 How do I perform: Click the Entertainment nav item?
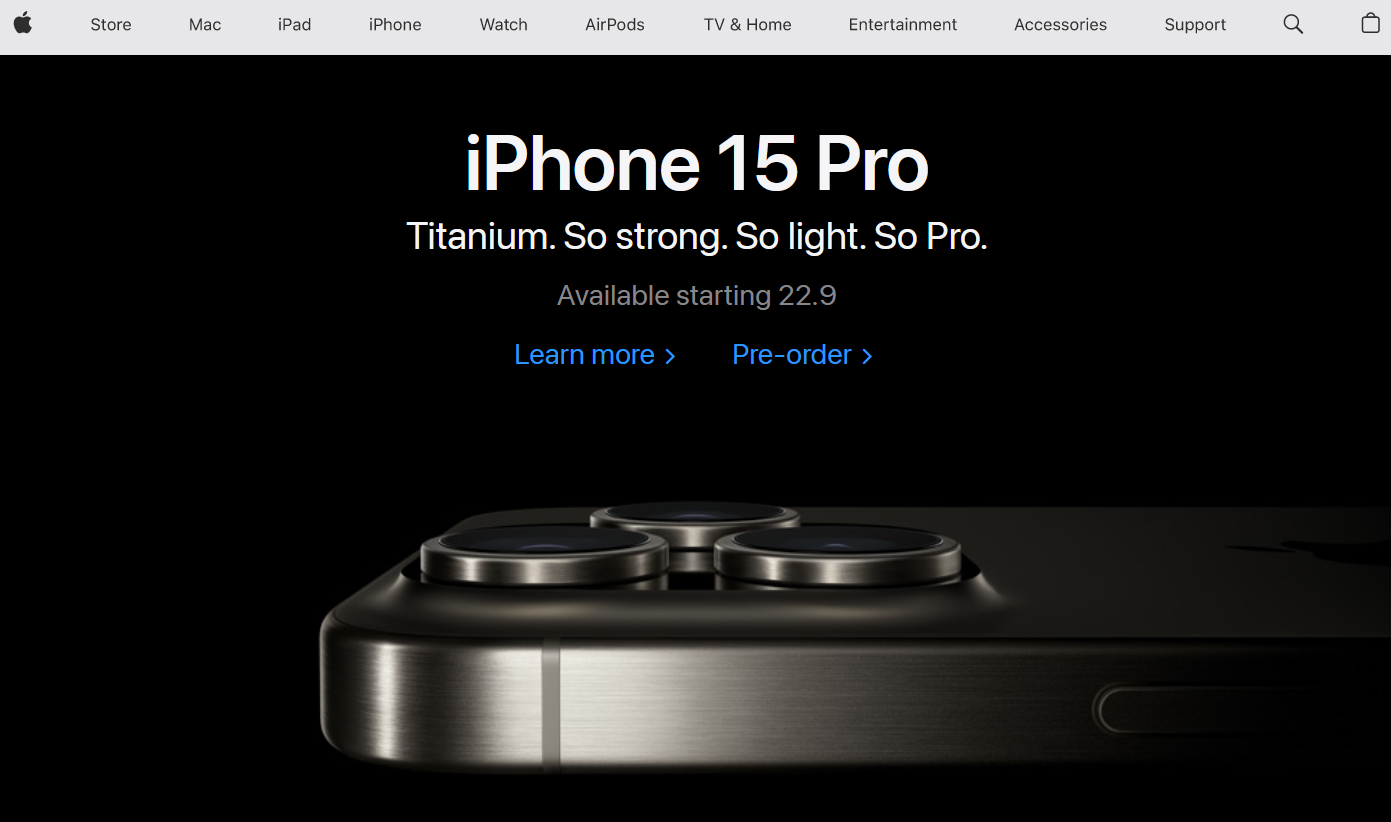pyautogui.click(x=903, y=24)
